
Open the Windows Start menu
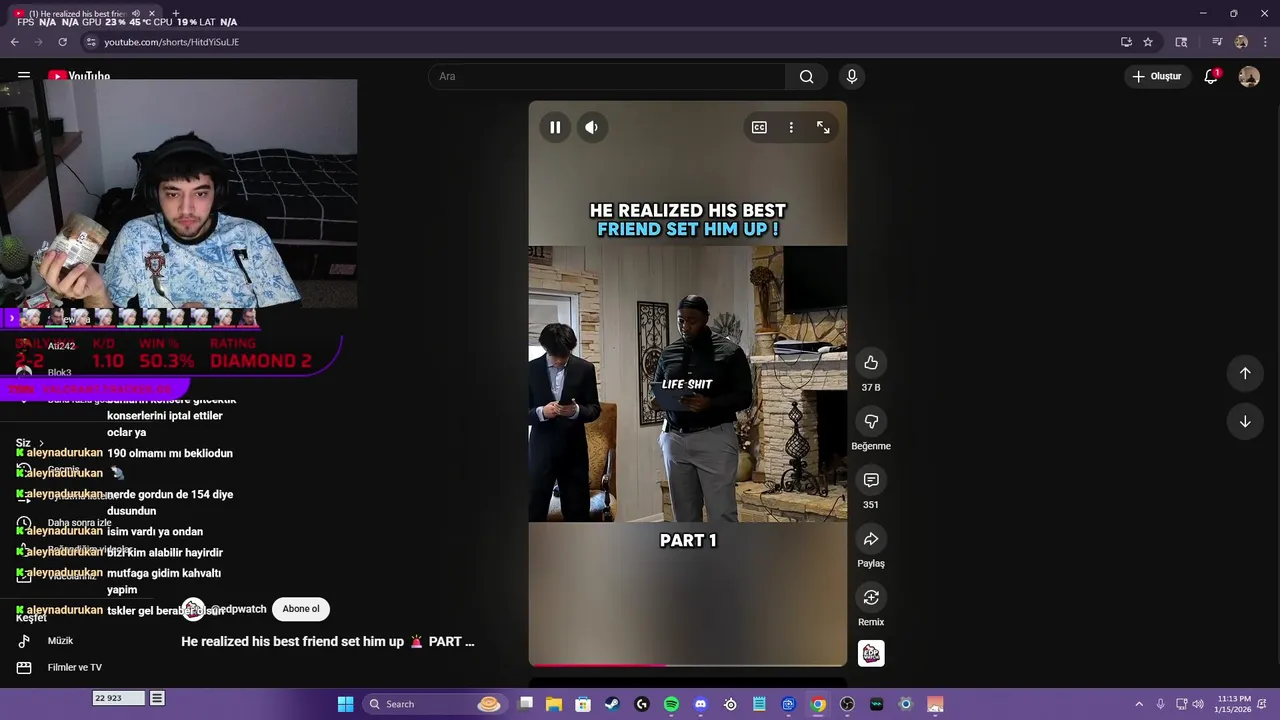[x=345, y=704]
